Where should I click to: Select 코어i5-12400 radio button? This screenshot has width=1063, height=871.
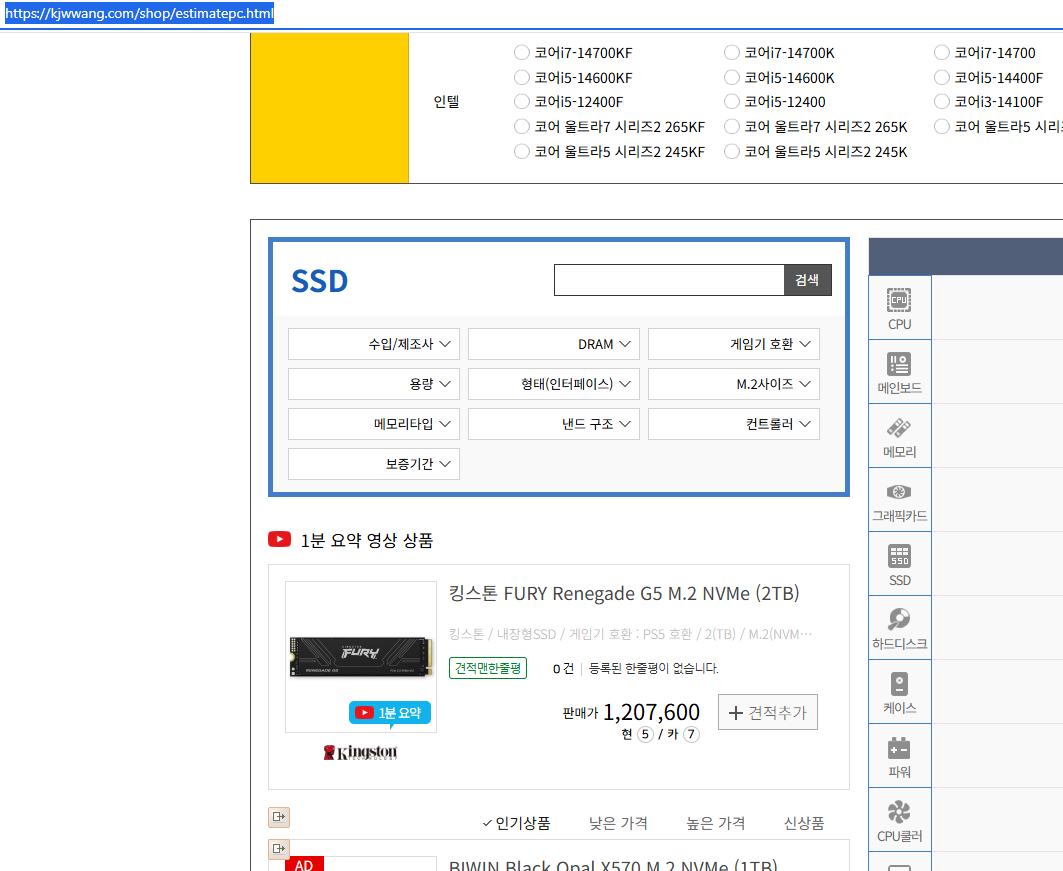pyautogui.click(x=731, y=102)
